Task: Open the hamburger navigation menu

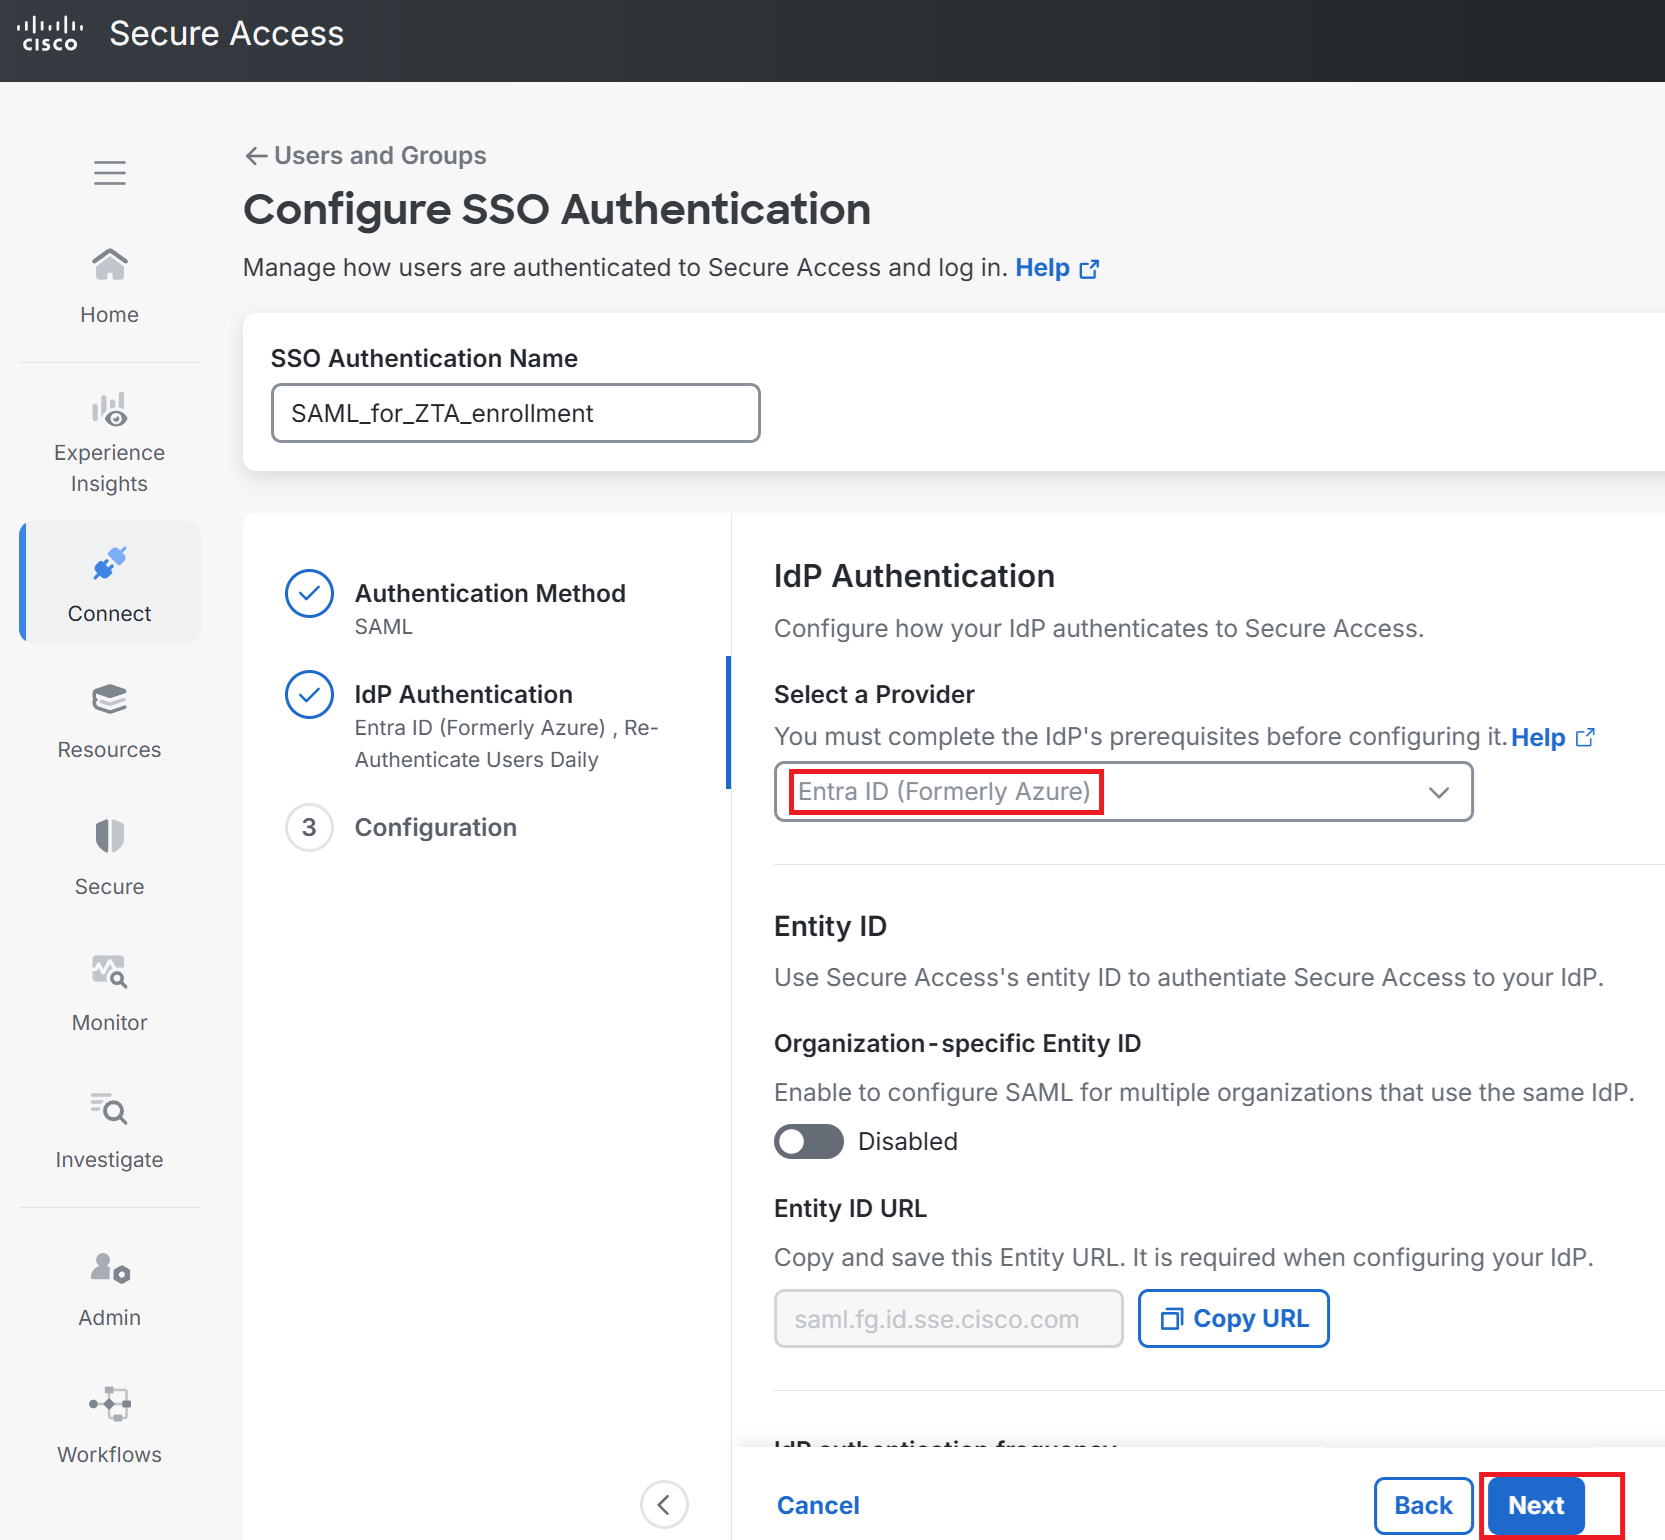Action: [110, 173]
